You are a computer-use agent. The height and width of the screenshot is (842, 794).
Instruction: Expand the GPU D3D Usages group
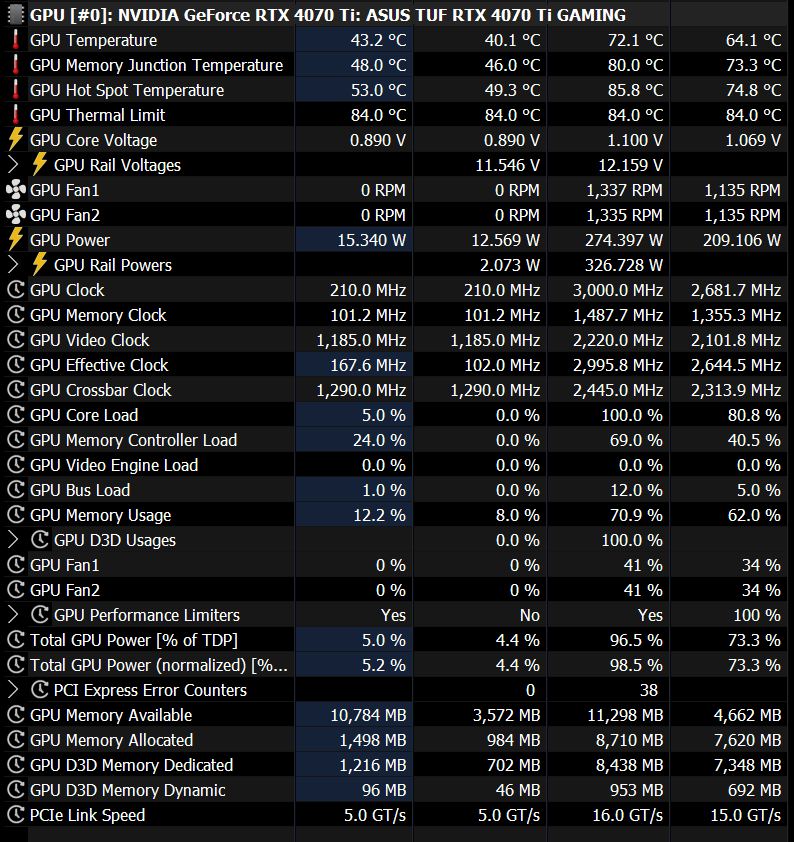(13, 540)
